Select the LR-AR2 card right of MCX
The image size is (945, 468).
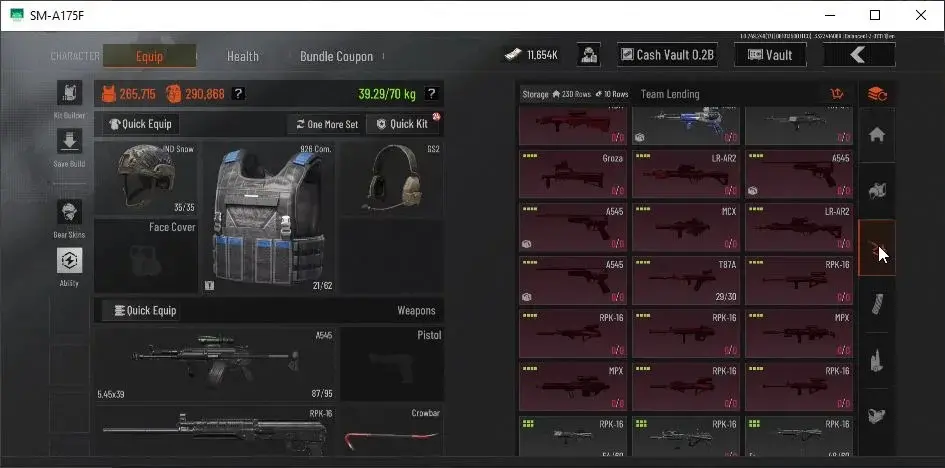click(x=799, y=228)
